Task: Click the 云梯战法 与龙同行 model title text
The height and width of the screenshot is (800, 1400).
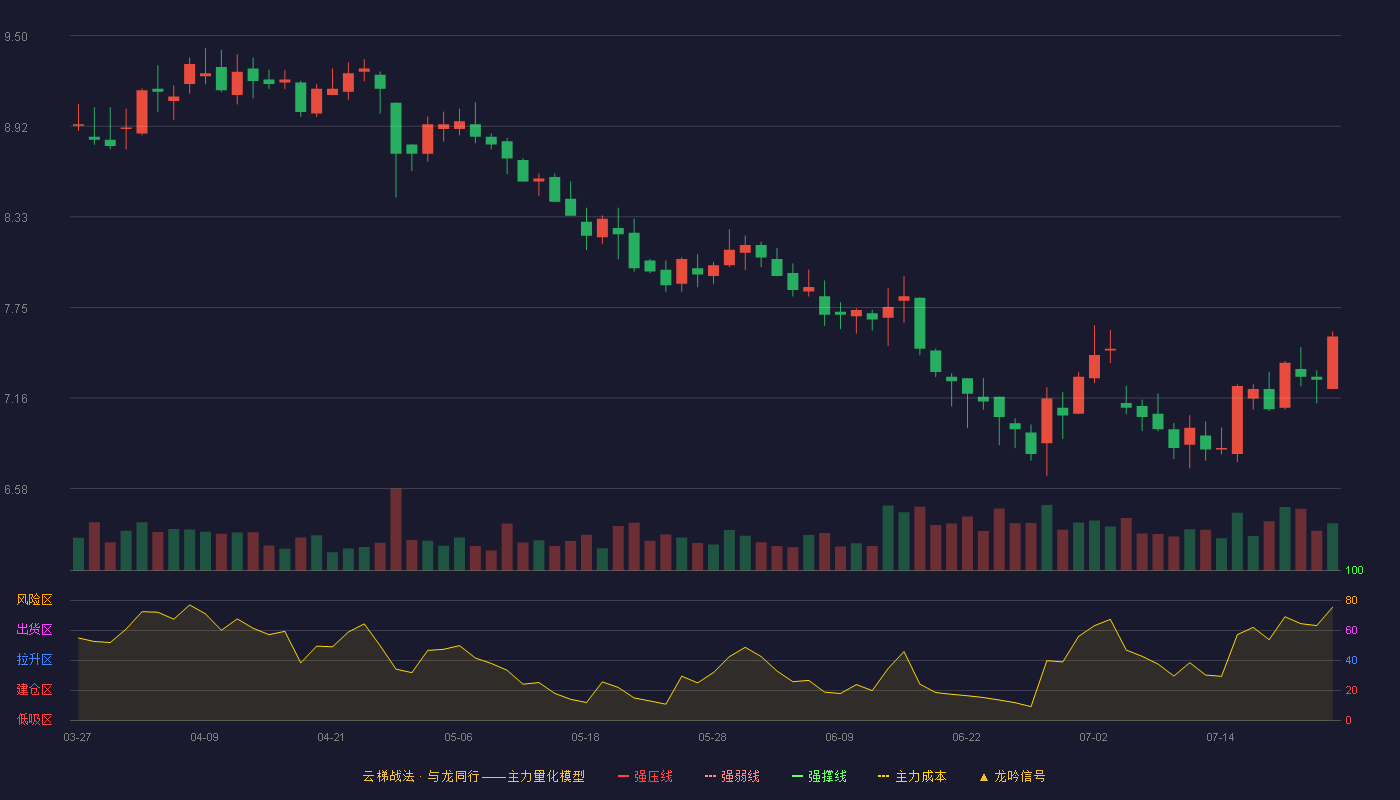Action: (x=474, y=776)
